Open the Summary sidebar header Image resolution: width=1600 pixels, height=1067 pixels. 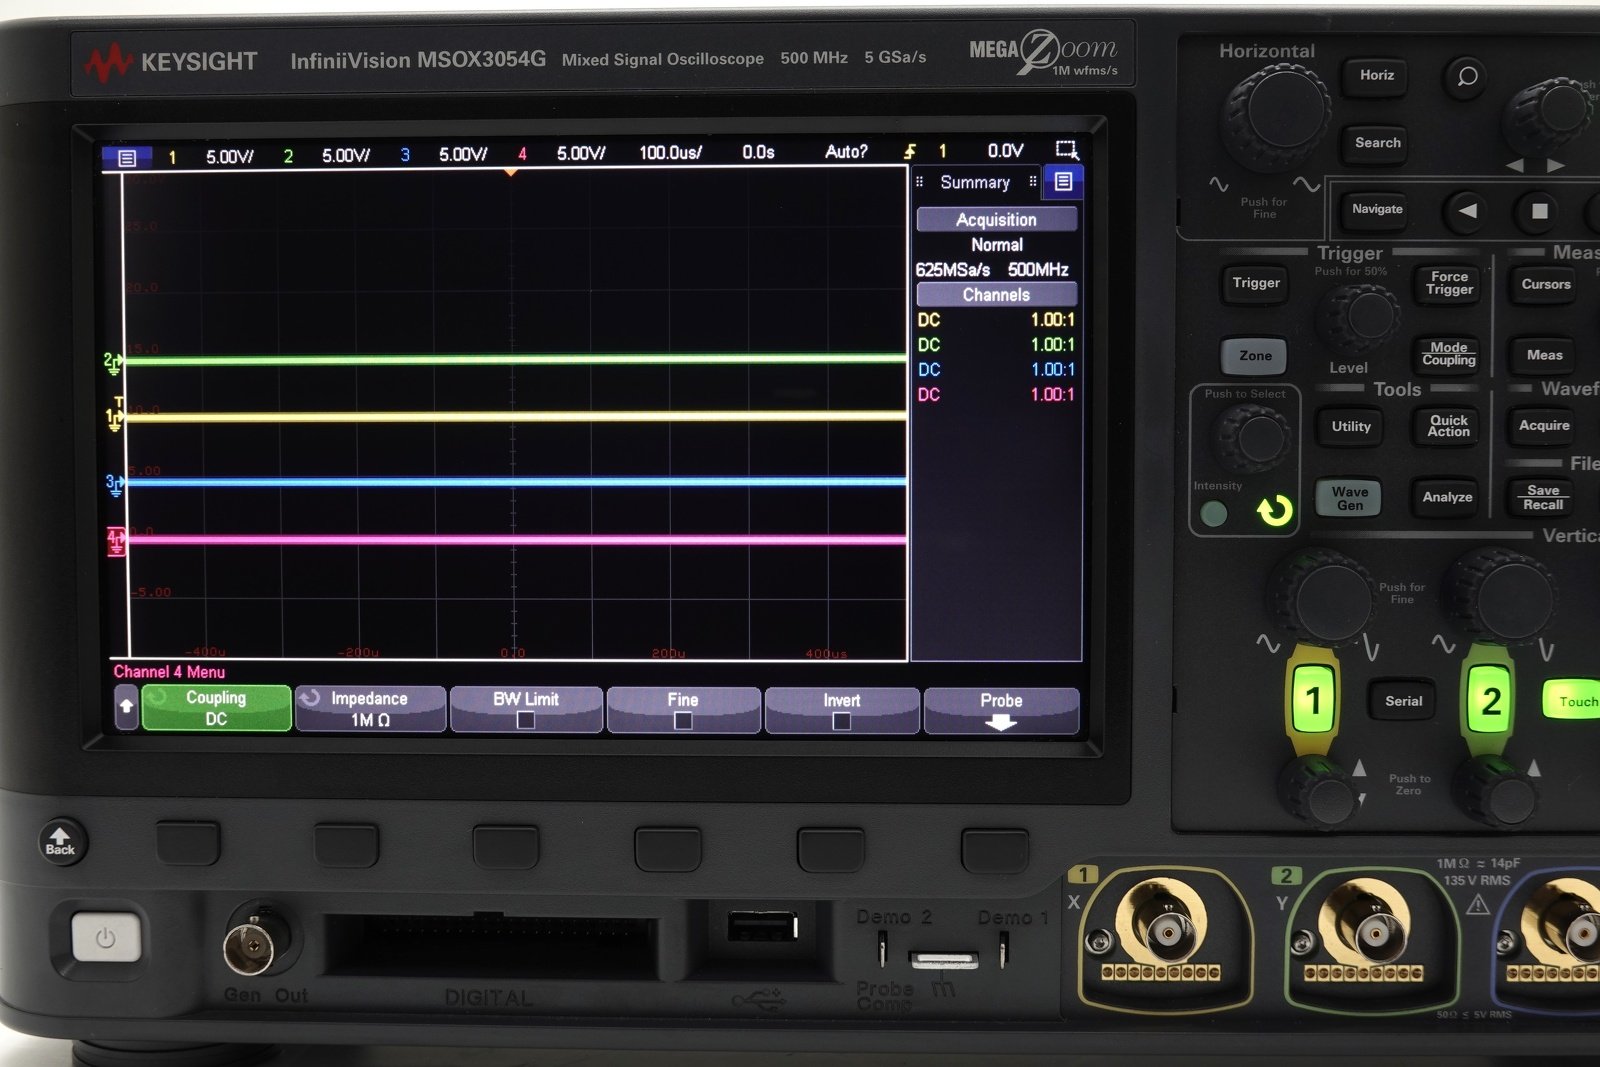click(x=975, y=182)
